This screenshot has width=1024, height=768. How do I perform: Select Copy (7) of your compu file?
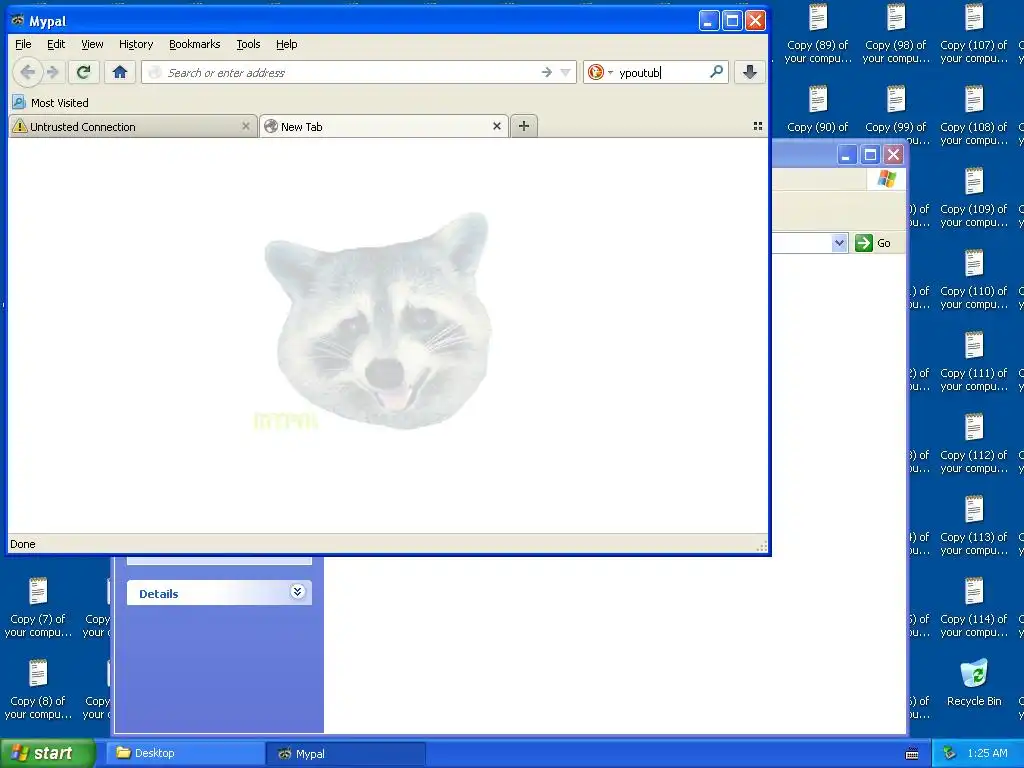38,607
